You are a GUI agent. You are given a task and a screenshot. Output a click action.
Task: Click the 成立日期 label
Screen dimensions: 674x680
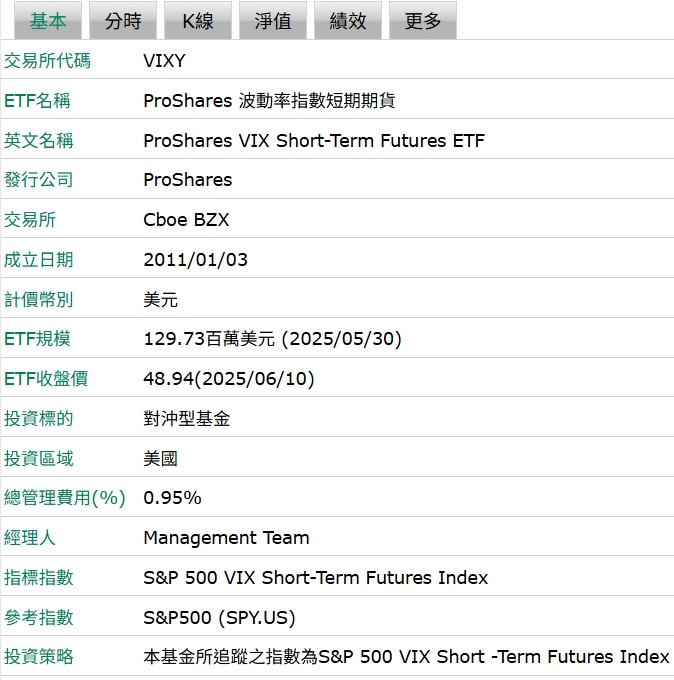pos(39,260)
